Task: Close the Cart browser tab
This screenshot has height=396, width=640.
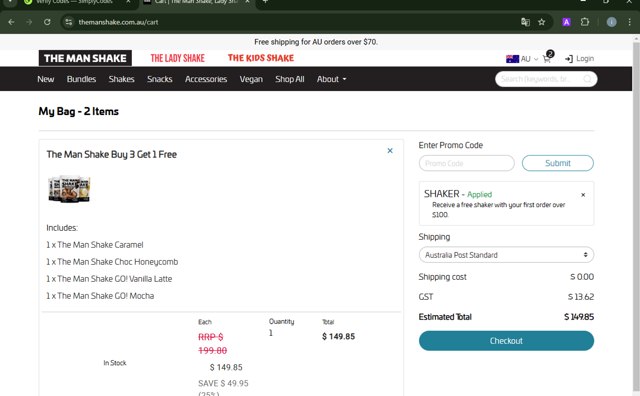Action: point(247,2)
